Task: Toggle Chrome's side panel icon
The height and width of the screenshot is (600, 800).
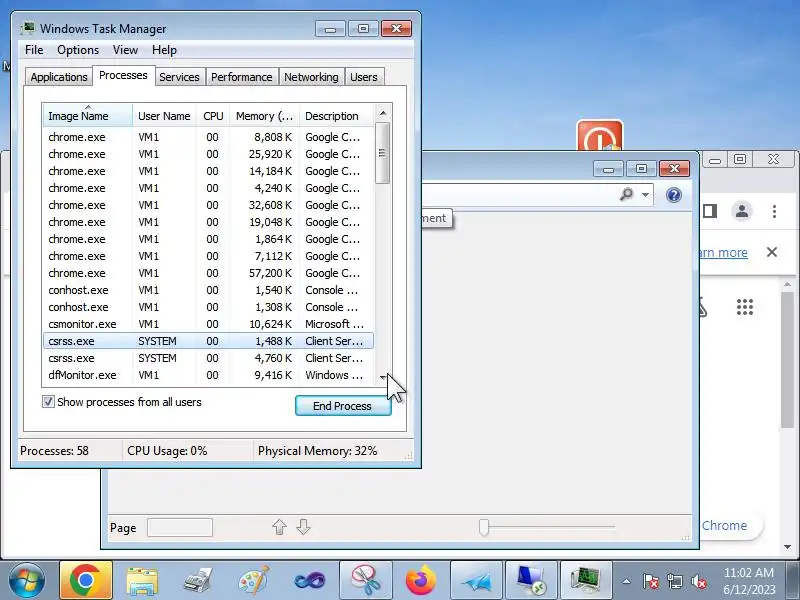Action: pyautogui.click(x=710, y=211)
